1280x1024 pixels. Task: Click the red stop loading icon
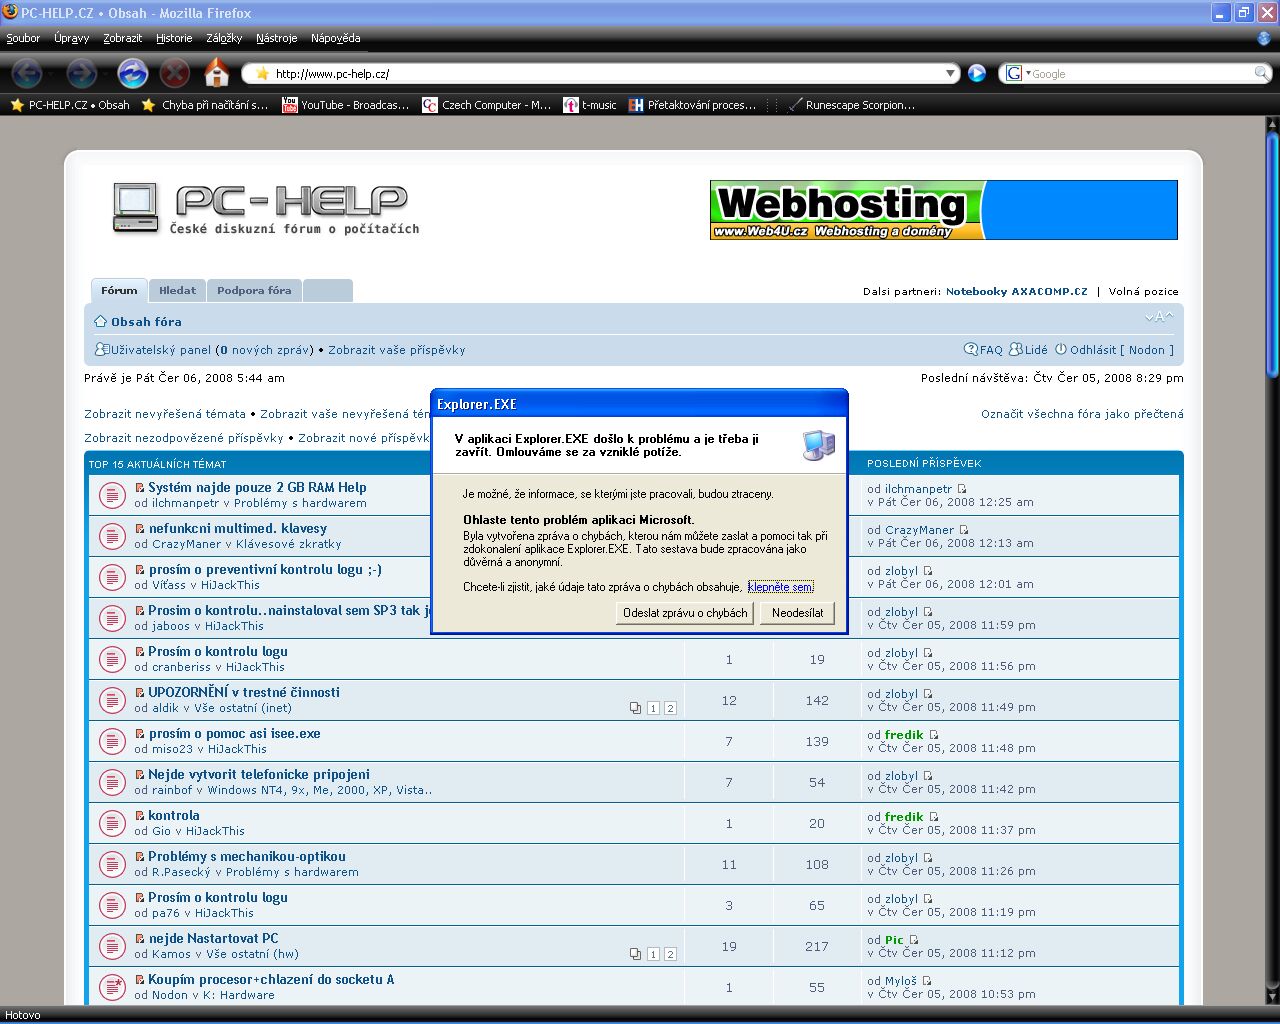click(175, 73)
